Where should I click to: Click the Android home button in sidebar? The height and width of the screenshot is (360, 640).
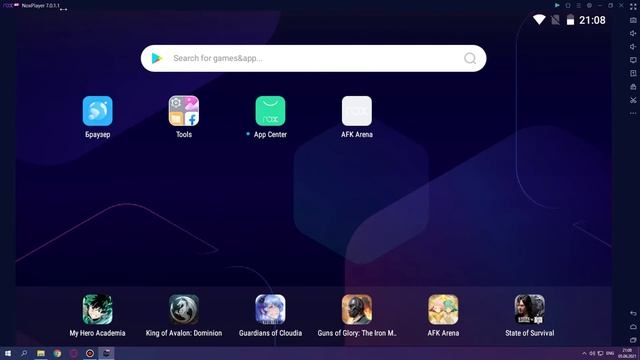[x=633, y=327]
